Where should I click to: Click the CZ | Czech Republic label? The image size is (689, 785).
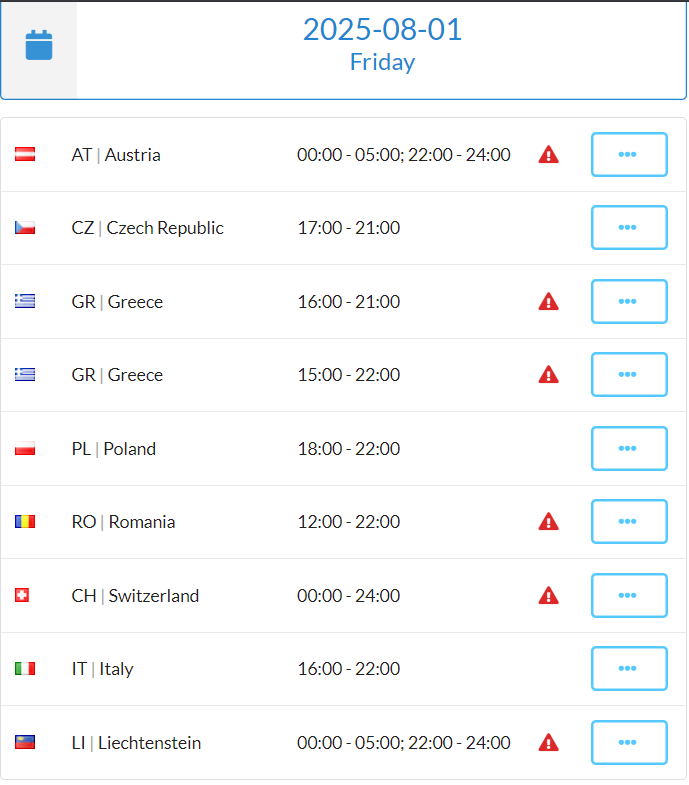[148, 228]
